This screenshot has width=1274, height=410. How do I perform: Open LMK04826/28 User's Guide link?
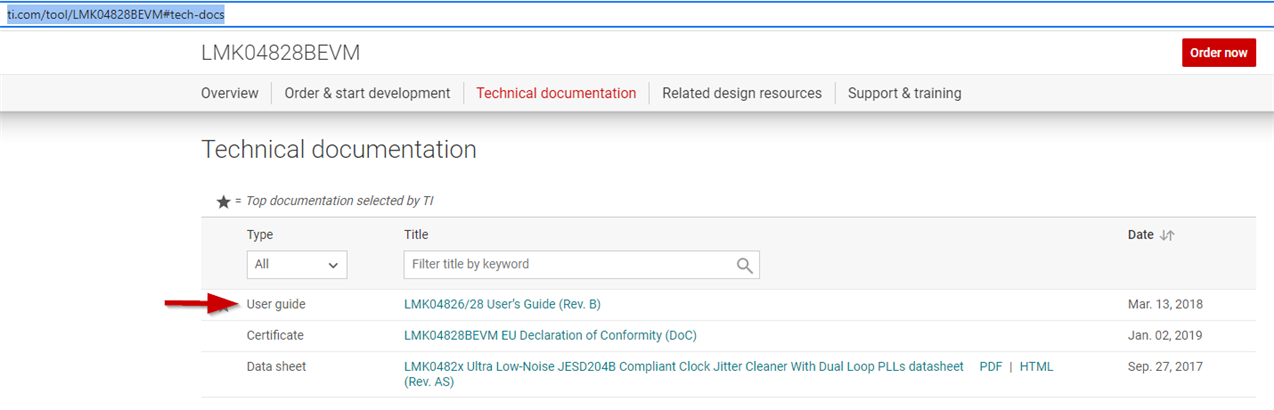click(x=502, y=304)
